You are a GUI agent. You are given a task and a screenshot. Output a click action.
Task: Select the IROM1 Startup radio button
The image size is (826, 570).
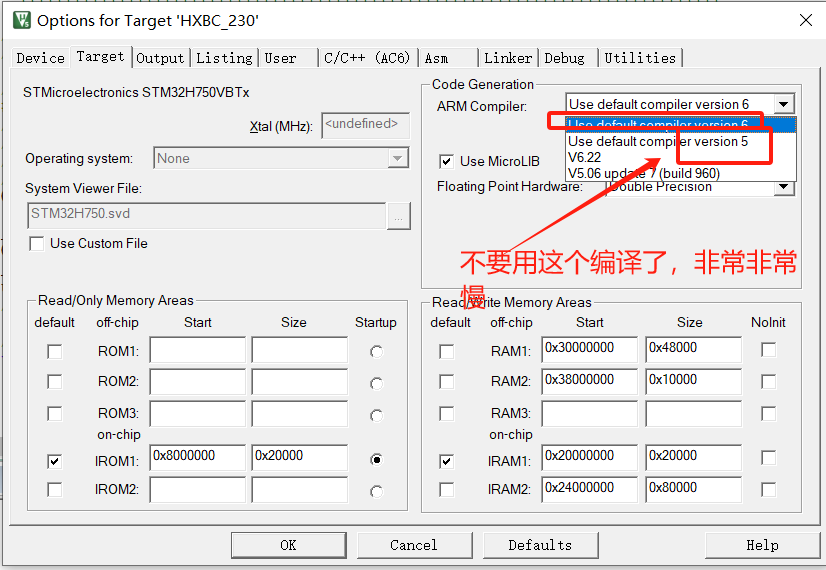tap(376, 460)
